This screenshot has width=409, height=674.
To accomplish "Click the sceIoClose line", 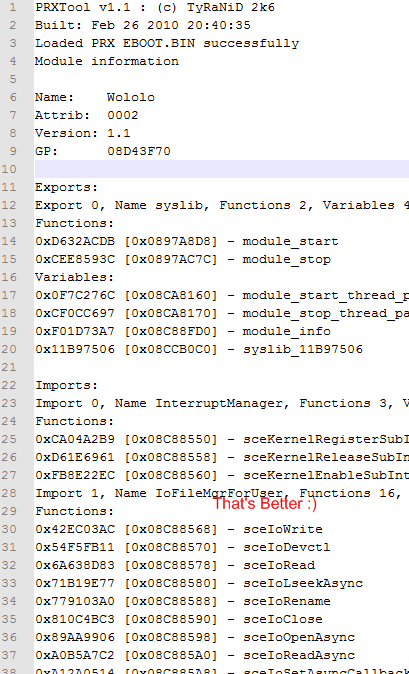I will coord(179,619).
